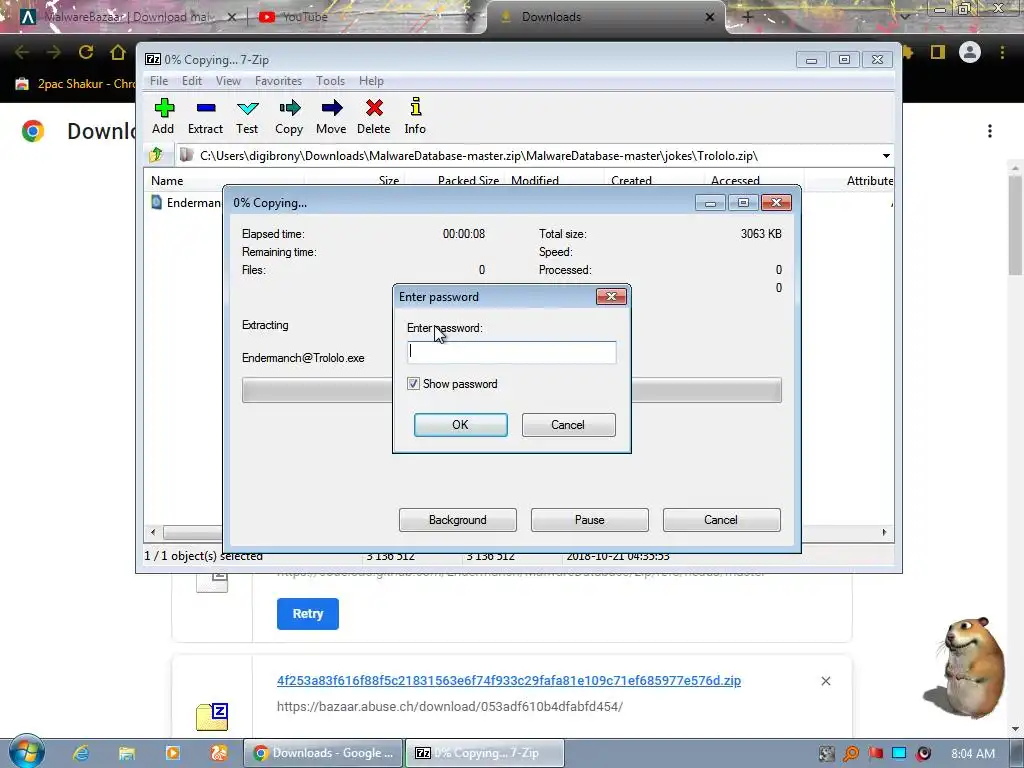Cancel the copying operation
1024x768 pixels.
pyautogui.click(x=721, y=520)
